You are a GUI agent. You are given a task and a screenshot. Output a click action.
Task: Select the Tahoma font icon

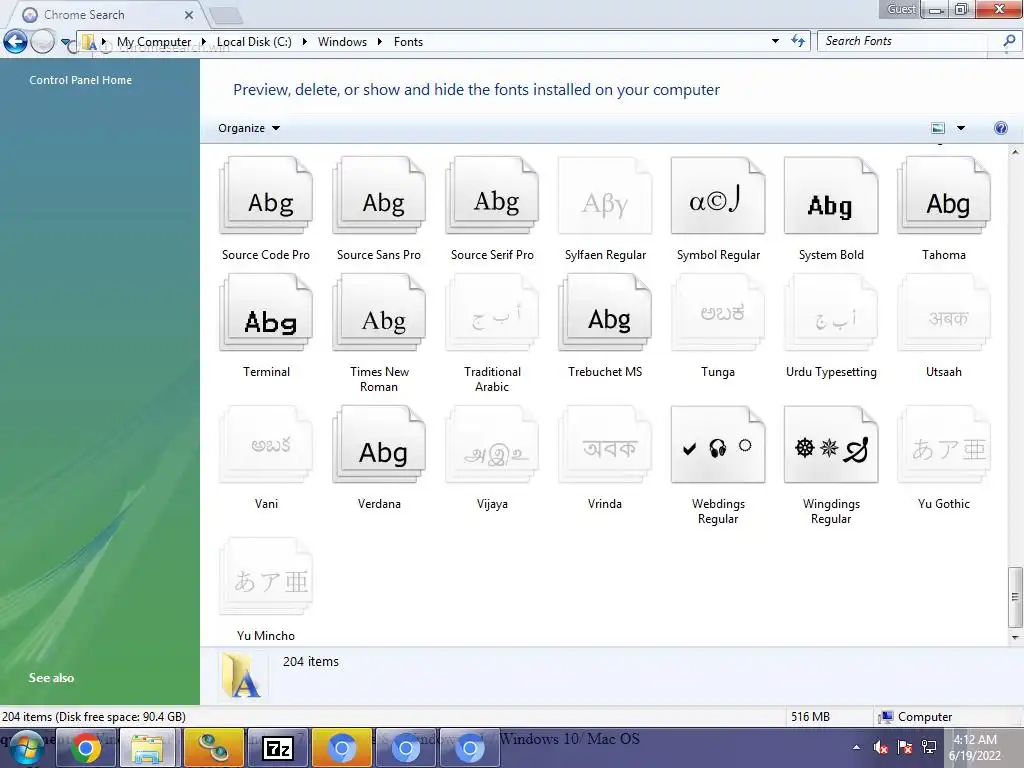(944, 195)
